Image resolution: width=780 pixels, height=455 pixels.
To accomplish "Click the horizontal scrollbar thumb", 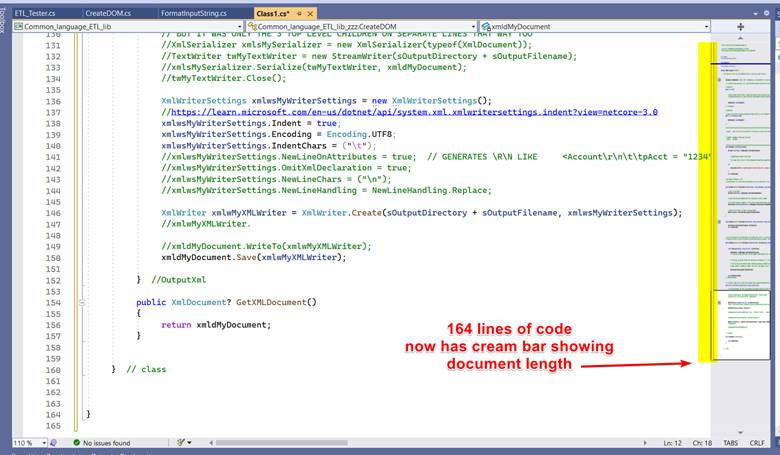I will 281,443.
